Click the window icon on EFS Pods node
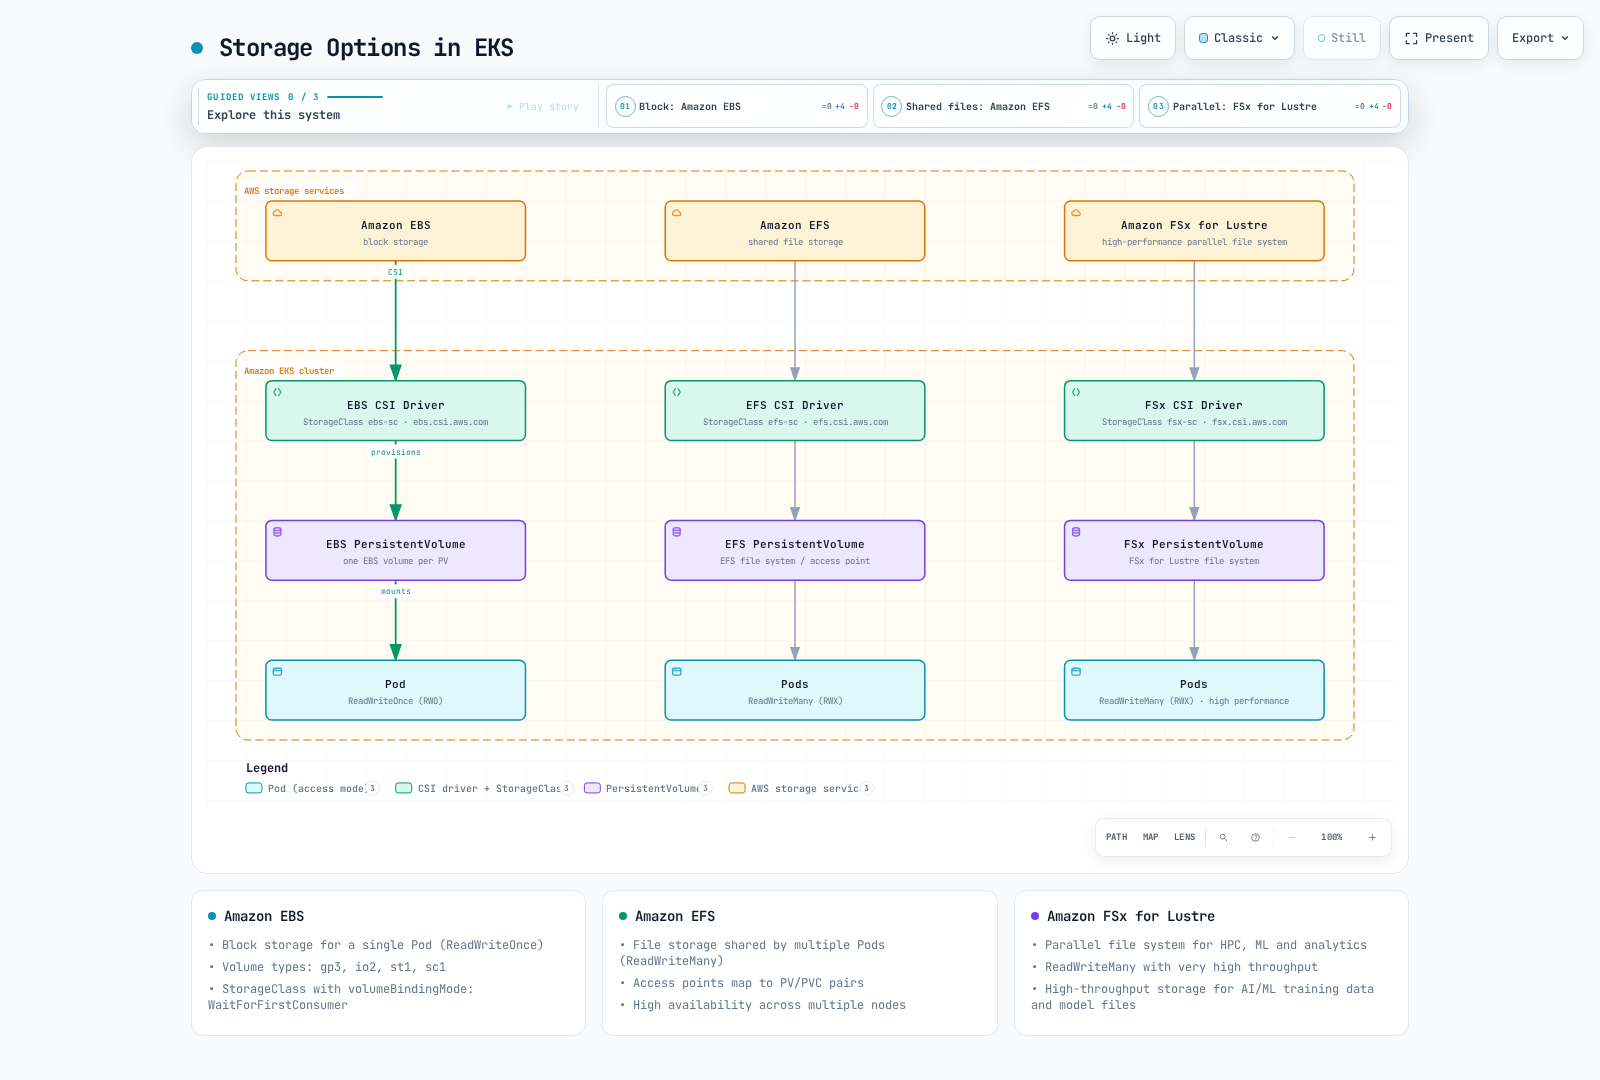The width and height of the screenshot is (1600, 1080). point(677,672)
